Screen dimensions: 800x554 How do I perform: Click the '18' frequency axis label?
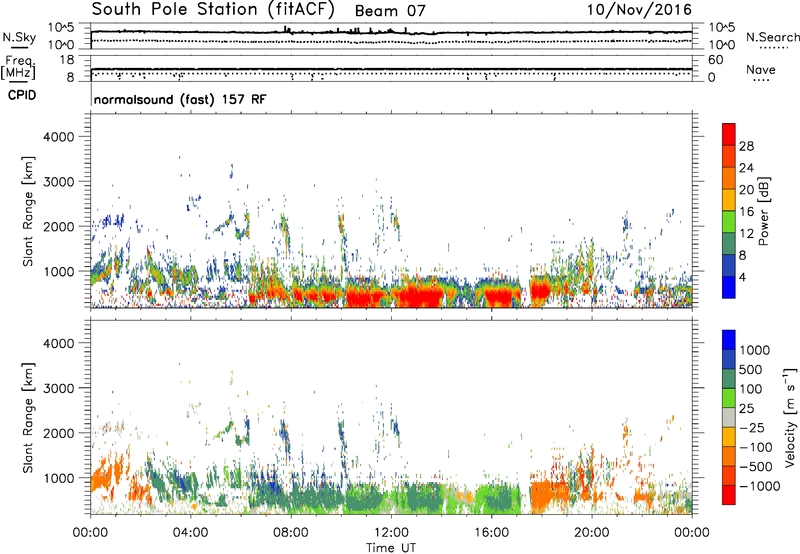pyautogui.click(x=67, y=60)
